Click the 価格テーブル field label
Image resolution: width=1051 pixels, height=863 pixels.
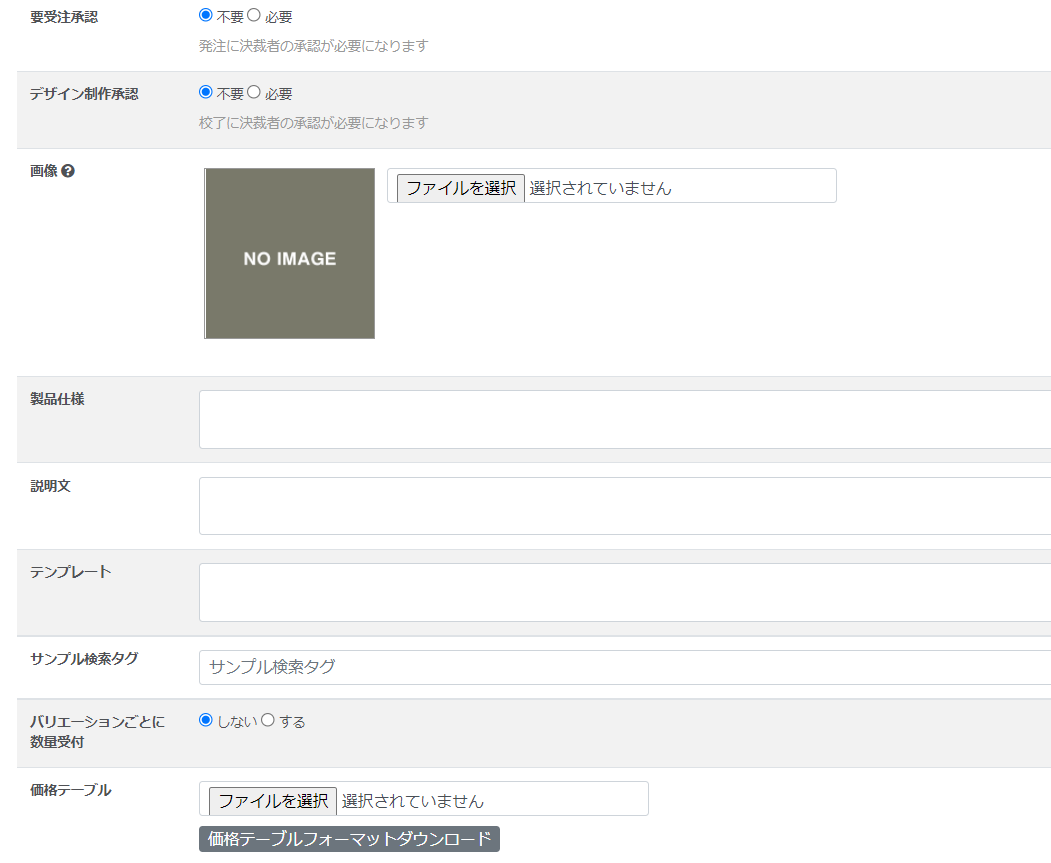click(x=70, y=790)
